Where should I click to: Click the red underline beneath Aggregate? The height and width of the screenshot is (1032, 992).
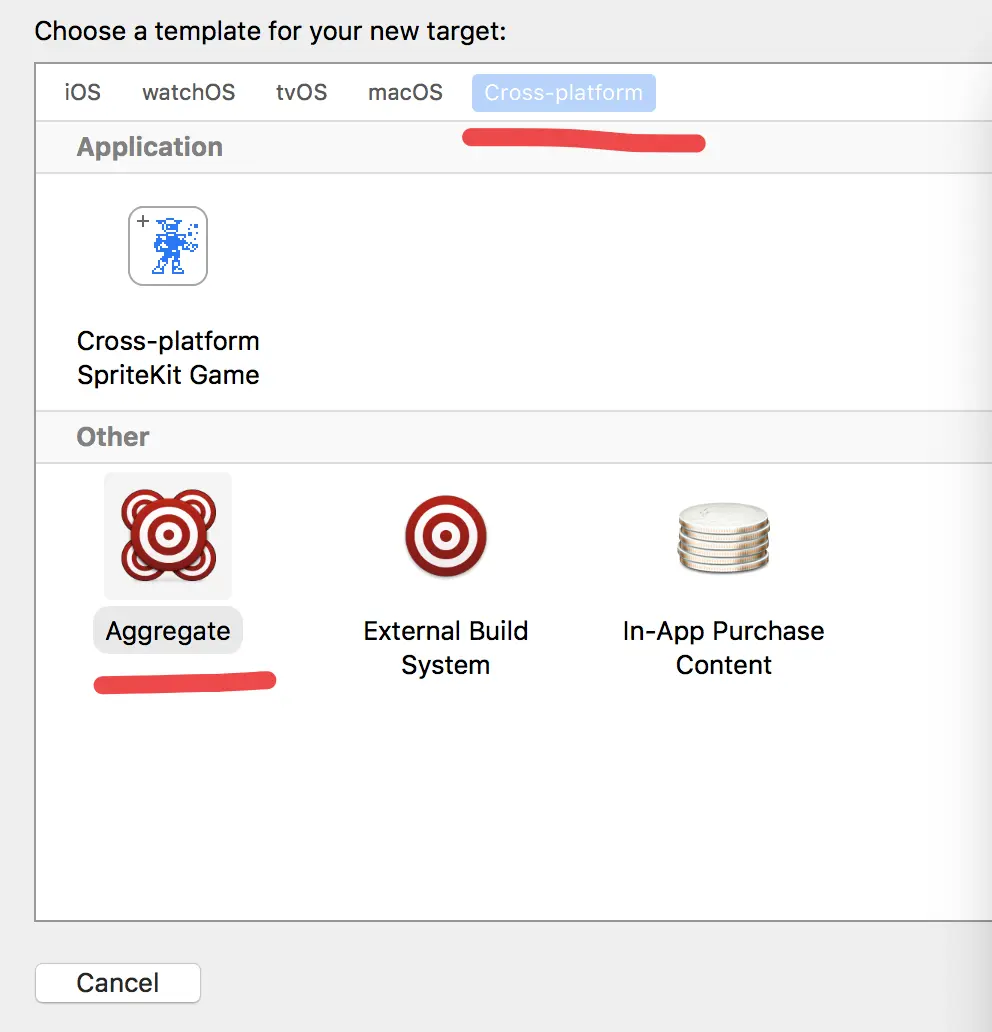pyautogui.click(x=185, y=682)
